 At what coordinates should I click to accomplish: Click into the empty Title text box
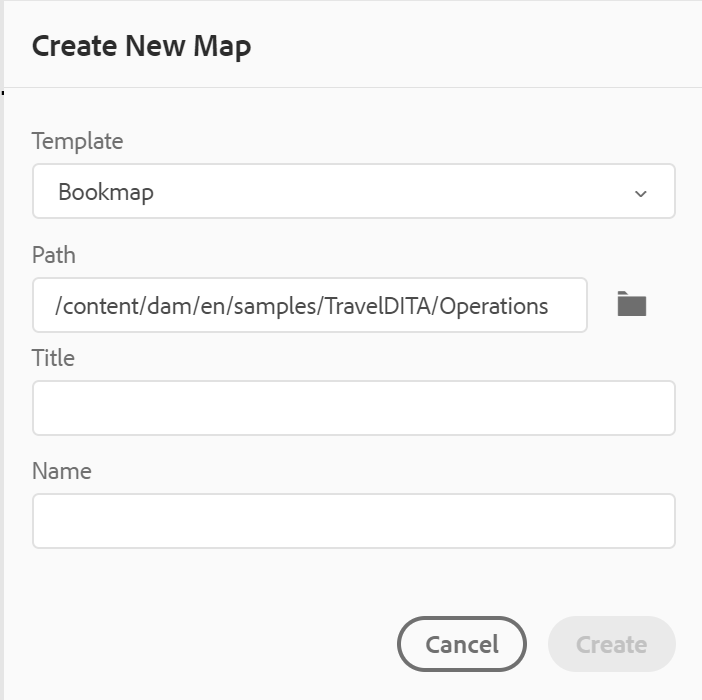(354, 408)
